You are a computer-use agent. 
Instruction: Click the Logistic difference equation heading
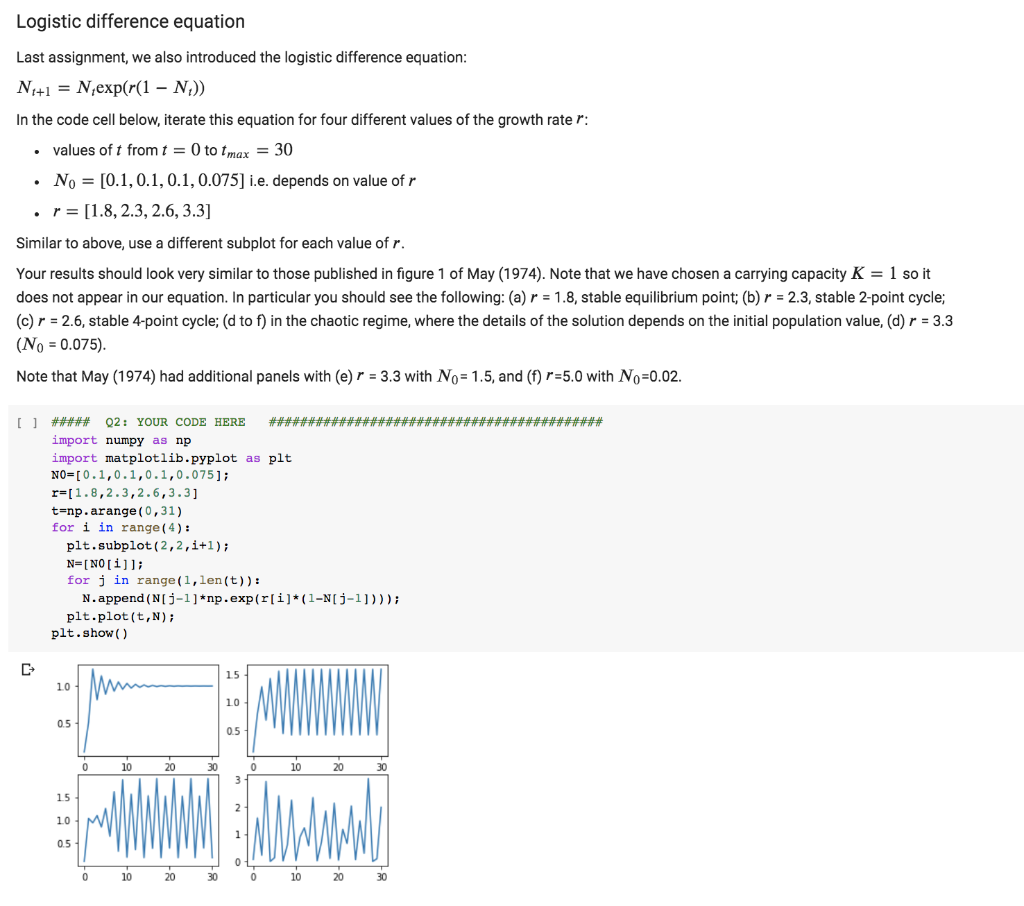click(x=130, y=21)
